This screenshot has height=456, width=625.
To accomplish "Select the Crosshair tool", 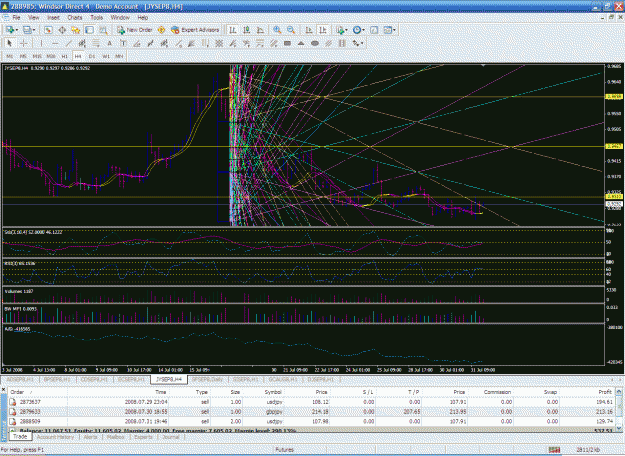I will [24, 43].
